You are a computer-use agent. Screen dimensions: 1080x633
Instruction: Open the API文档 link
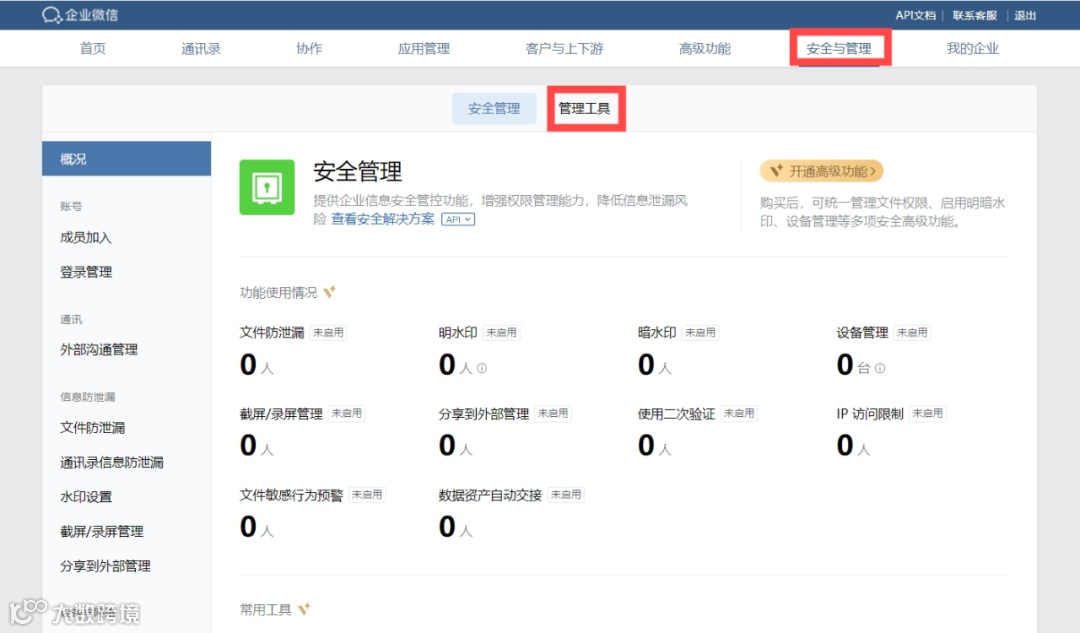(x=915, y=15)
